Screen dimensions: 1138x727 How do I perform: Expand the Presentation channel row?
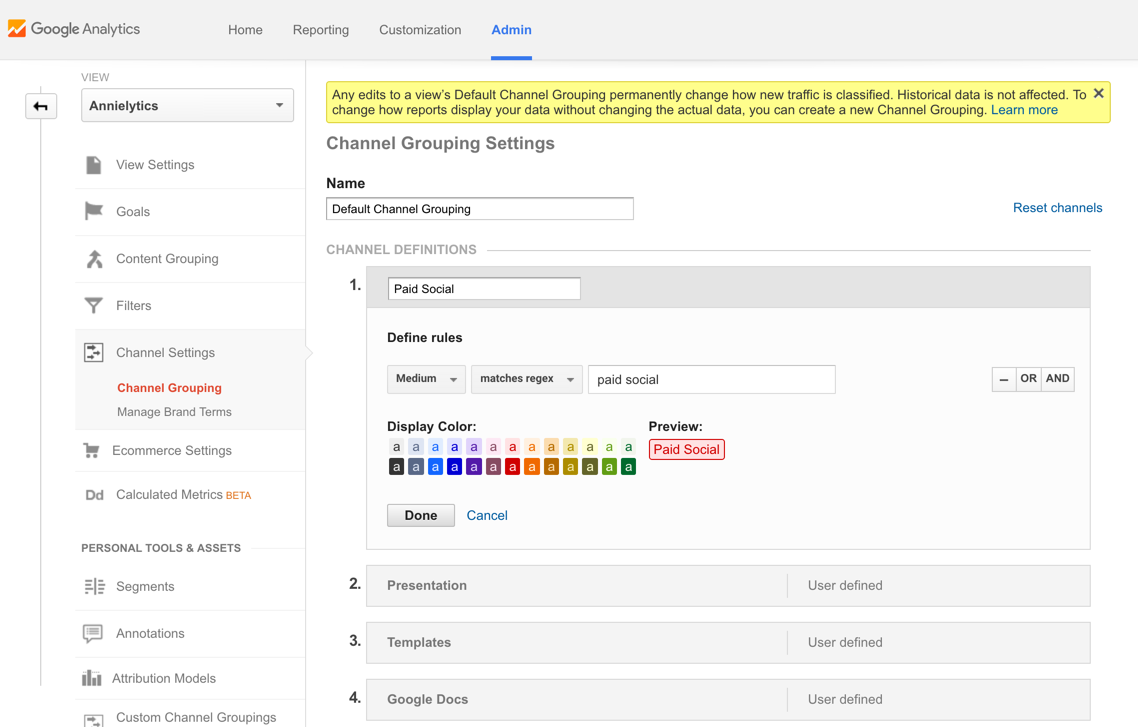point(577,586)
